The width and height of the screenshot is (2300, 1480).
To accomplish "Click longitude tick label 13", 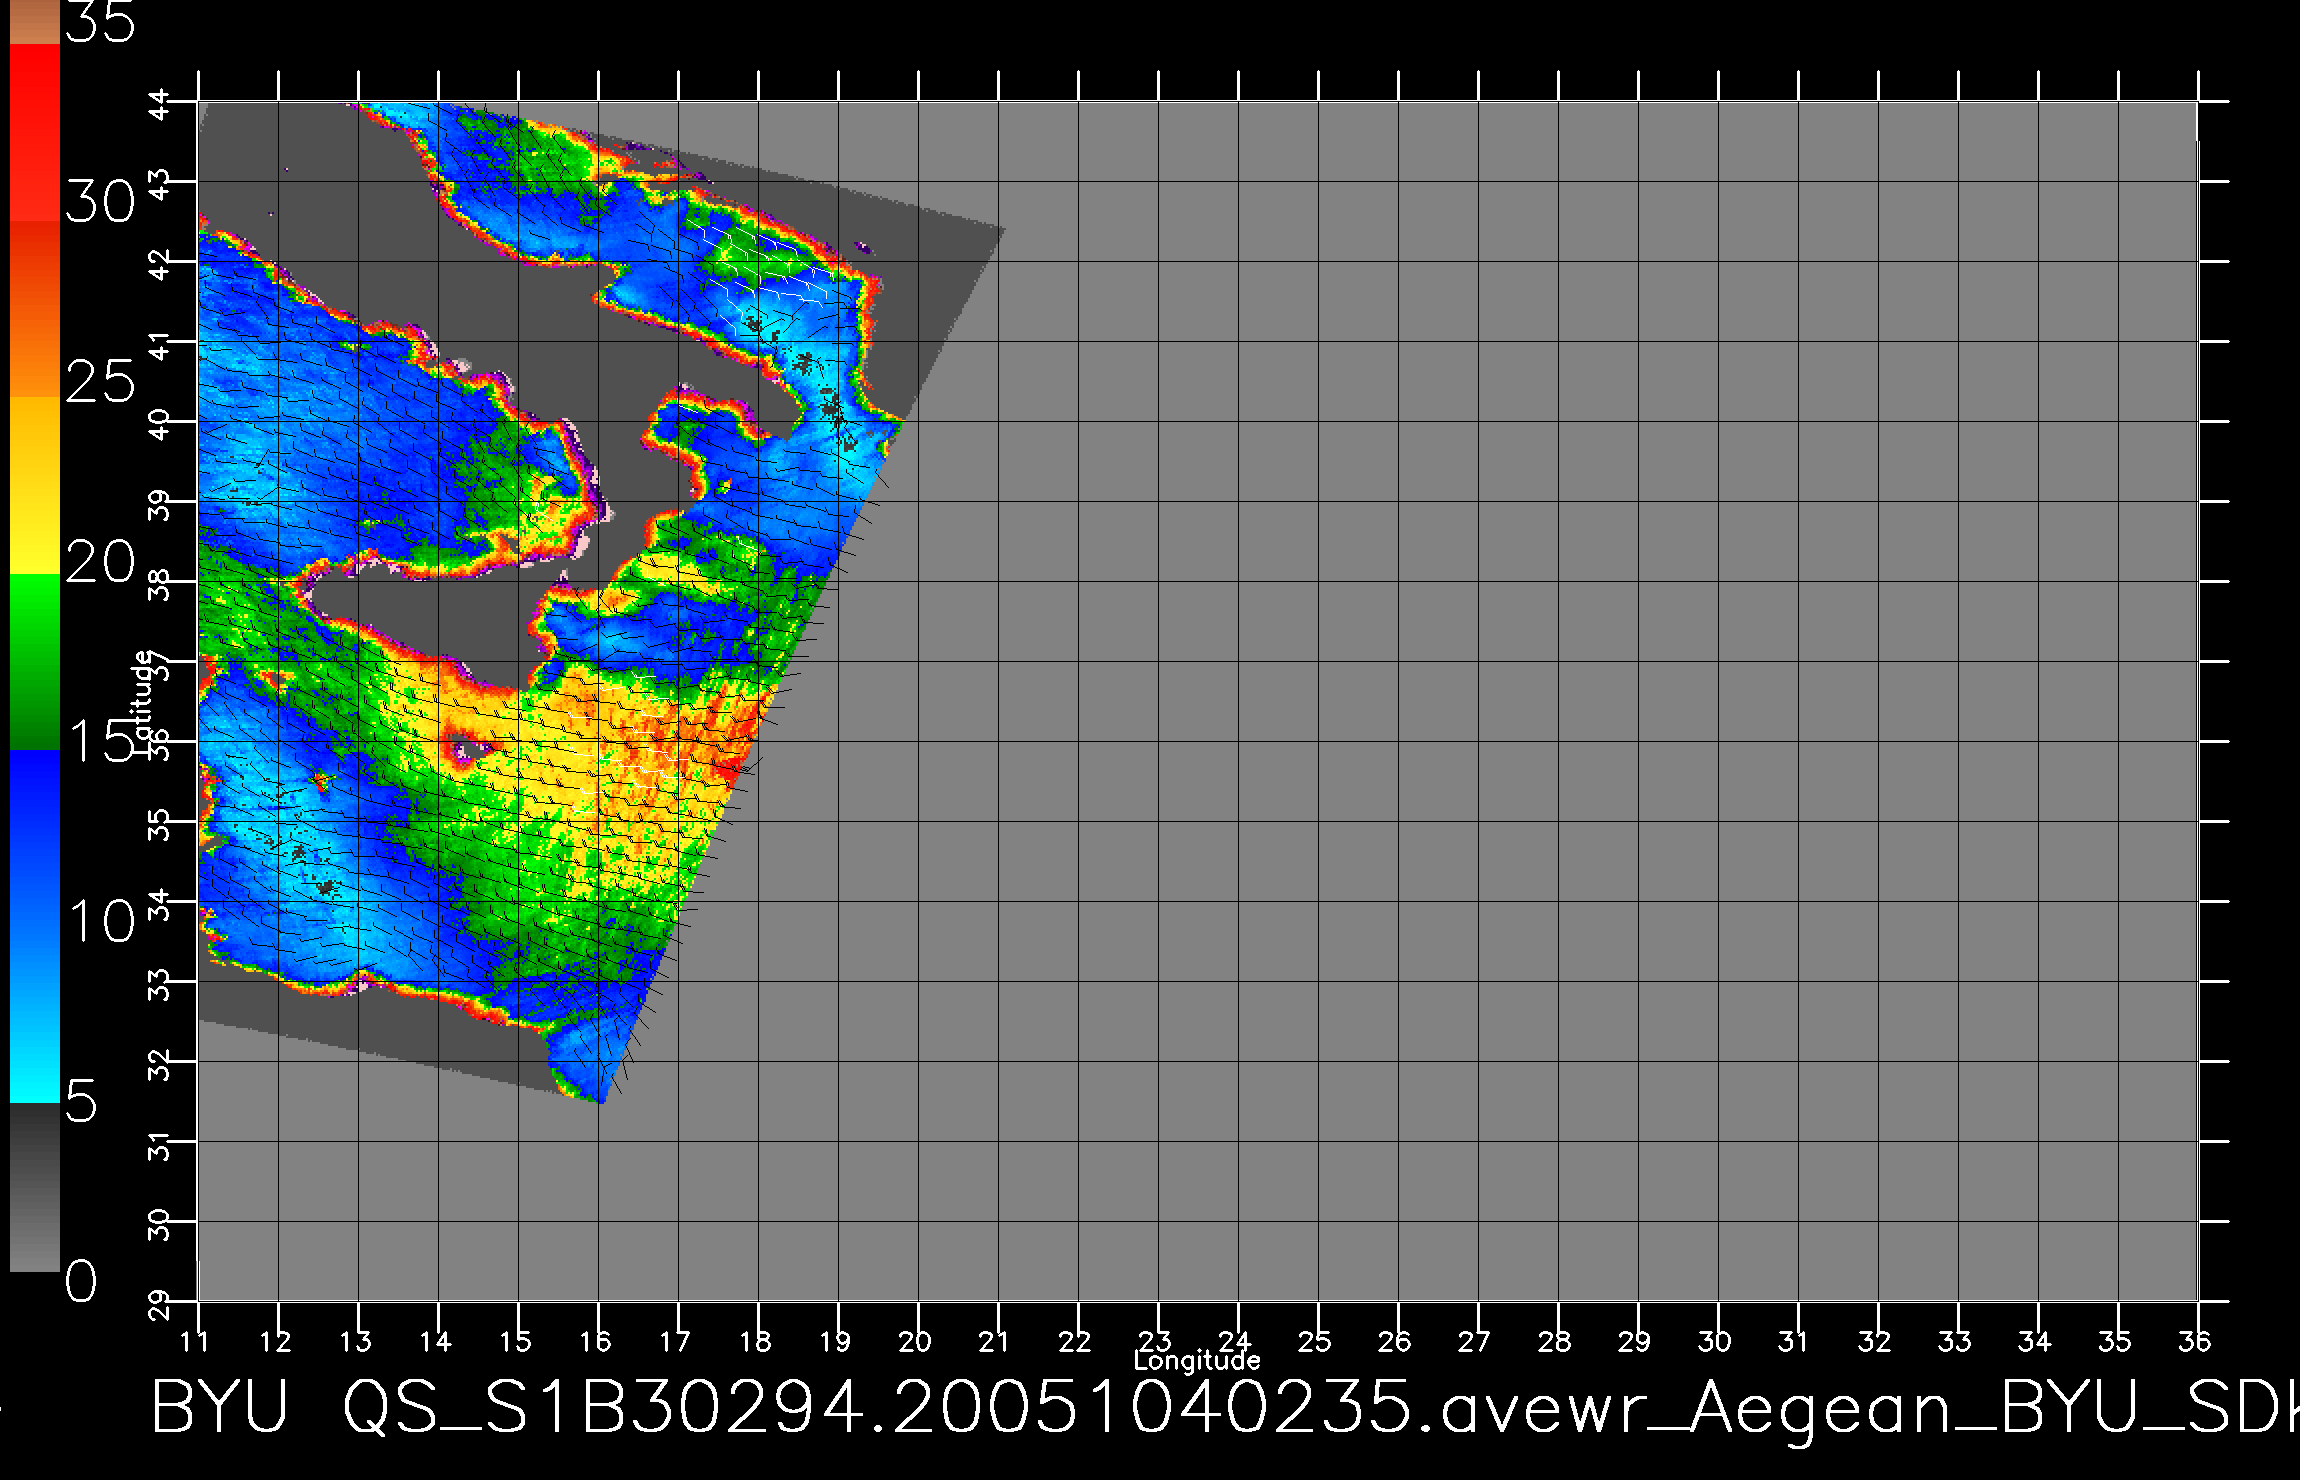I will click(355, 1340).
